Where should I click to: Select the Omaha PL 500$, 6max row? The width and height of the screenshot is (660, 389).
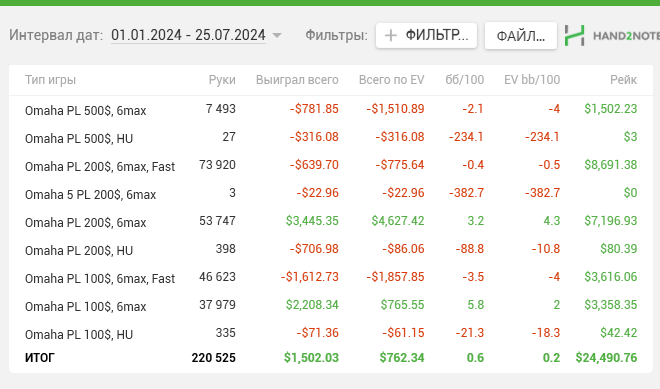331,109
